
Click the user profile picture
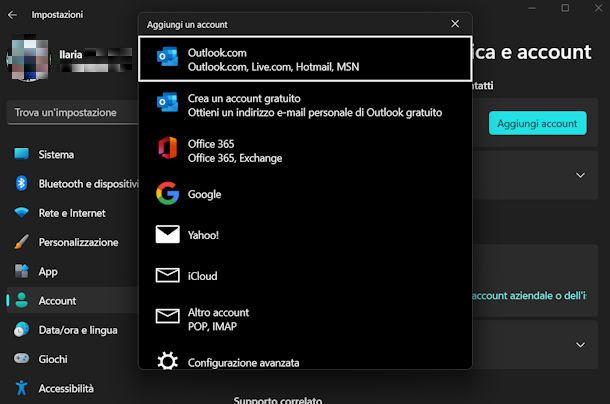pyautogui.click(x=29, y=59)
